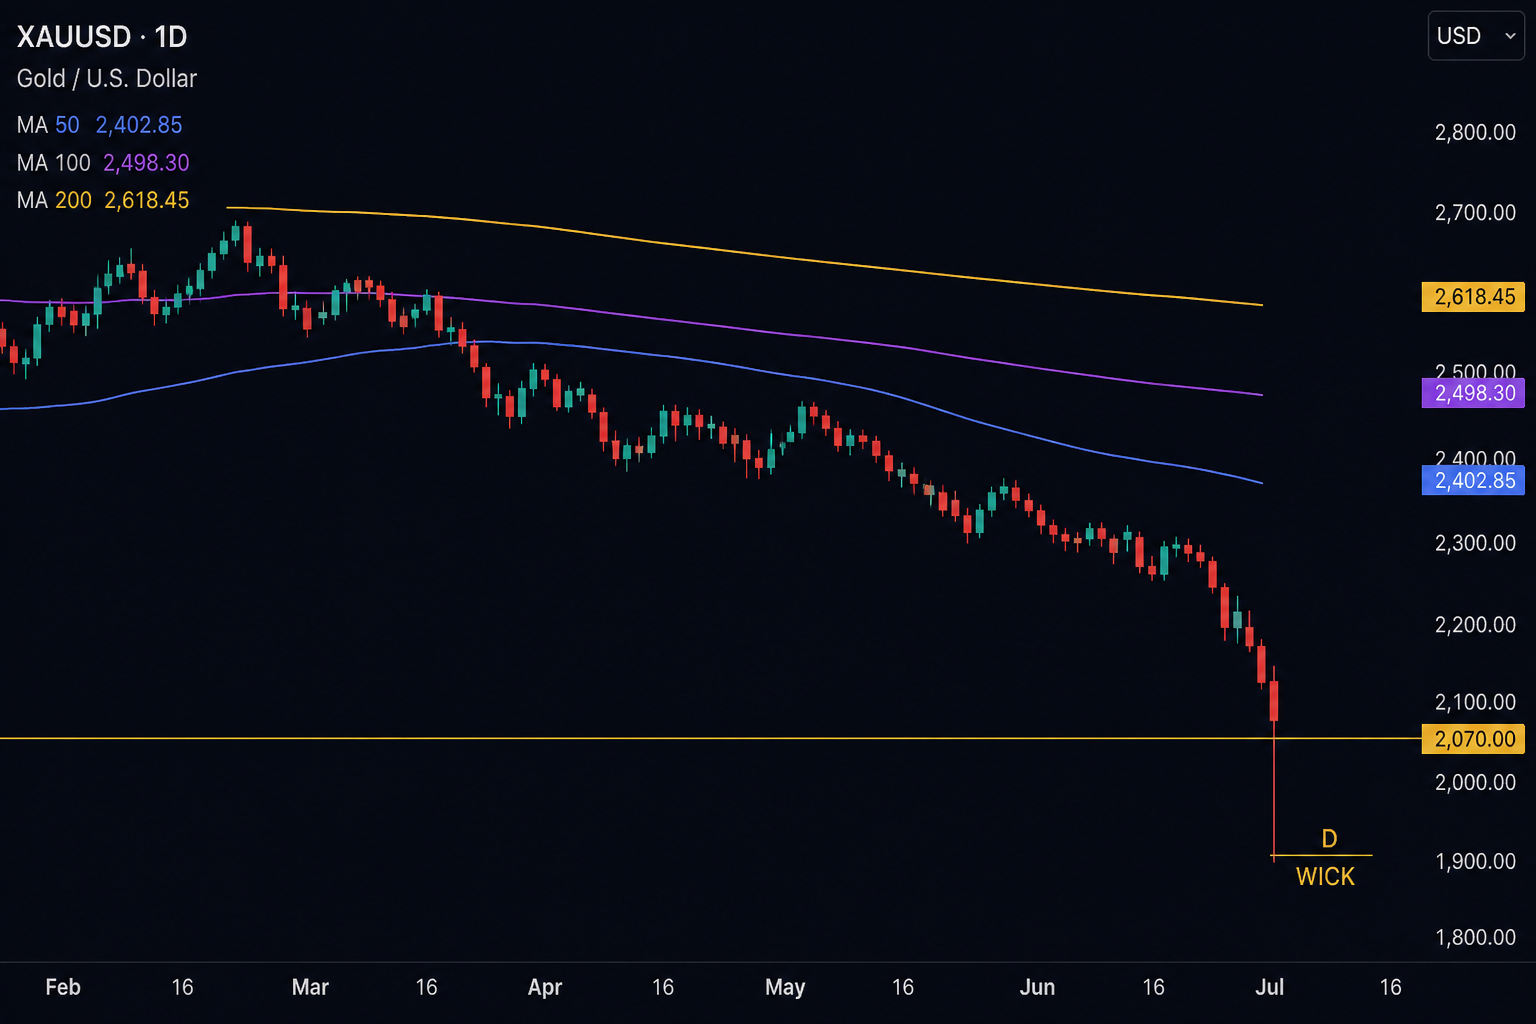Click the 2,070.00 horizontal line price label
The height and width of the screenshot is (1024, 1536).
1473,739
